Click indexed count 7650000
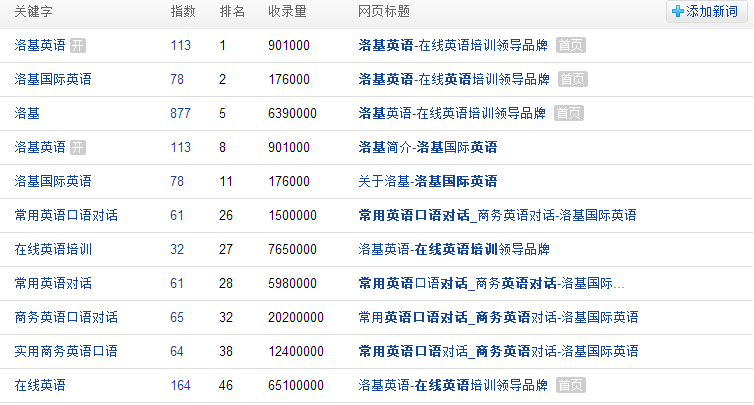 (292, 250)
